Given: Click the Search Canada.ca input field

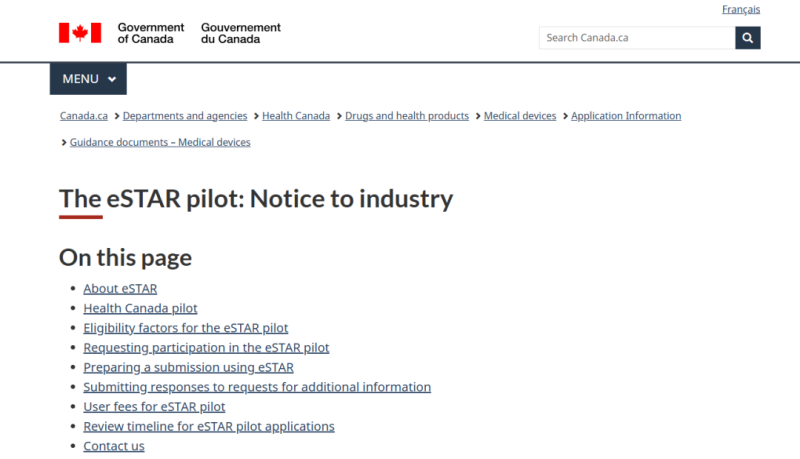Looking at the screenshot, I should [637, 38].
